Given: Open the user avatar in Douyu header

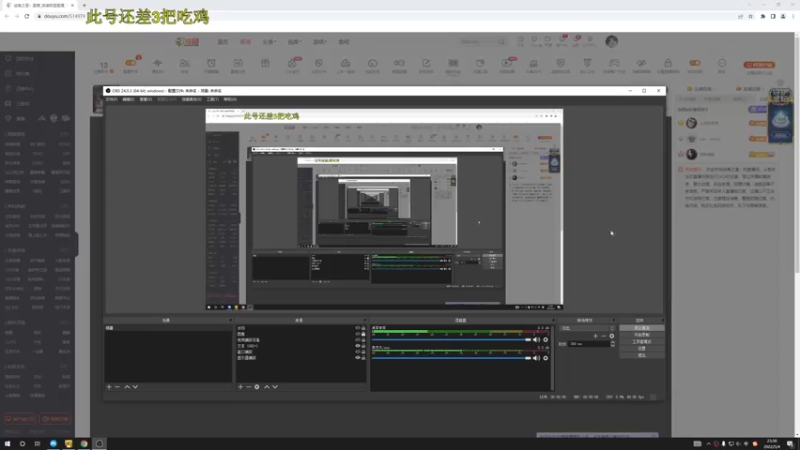Looking at the screenshot, I should click(x=612, y=41).
